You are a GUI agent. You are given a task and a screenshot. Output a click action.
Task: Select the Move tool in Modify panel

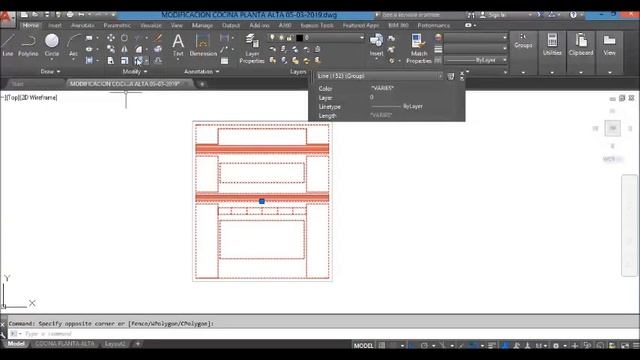(x=111, y=38)
